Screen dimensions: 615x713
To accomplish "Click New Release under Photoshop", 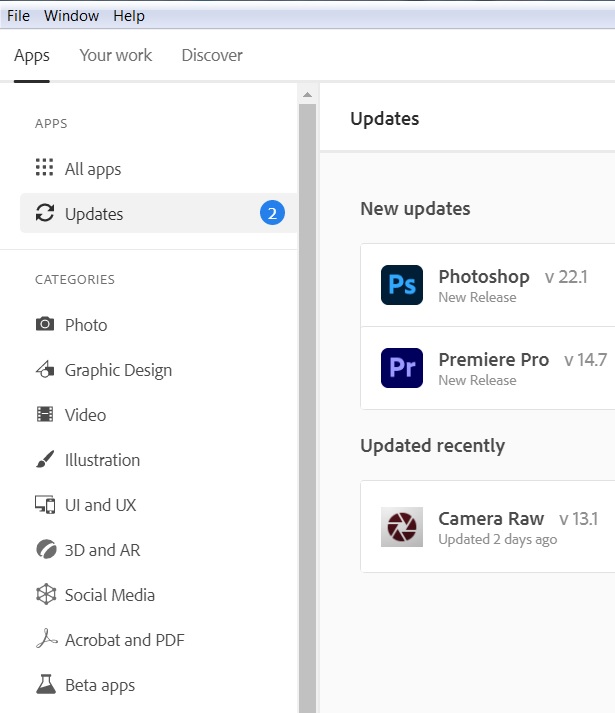I will coord(477,297).
